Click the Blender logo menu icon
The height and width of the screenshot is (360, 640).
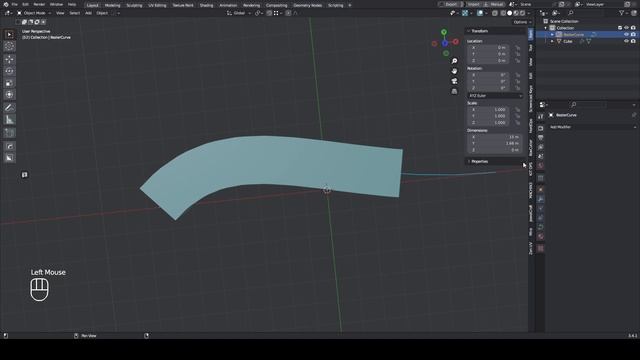pyautogui.click(x=6, y=4)
